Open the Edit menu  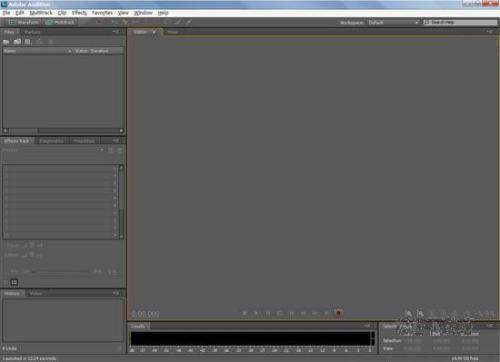(20, 13)
